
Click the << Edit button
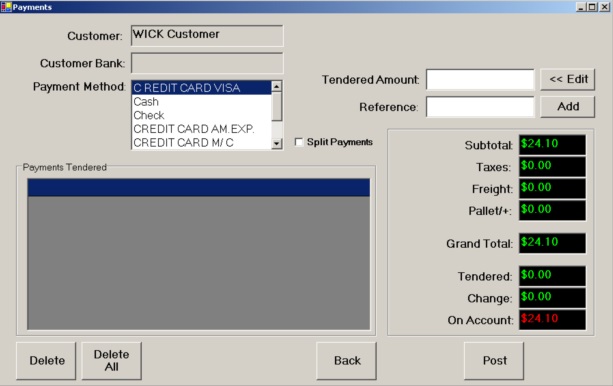568,79
